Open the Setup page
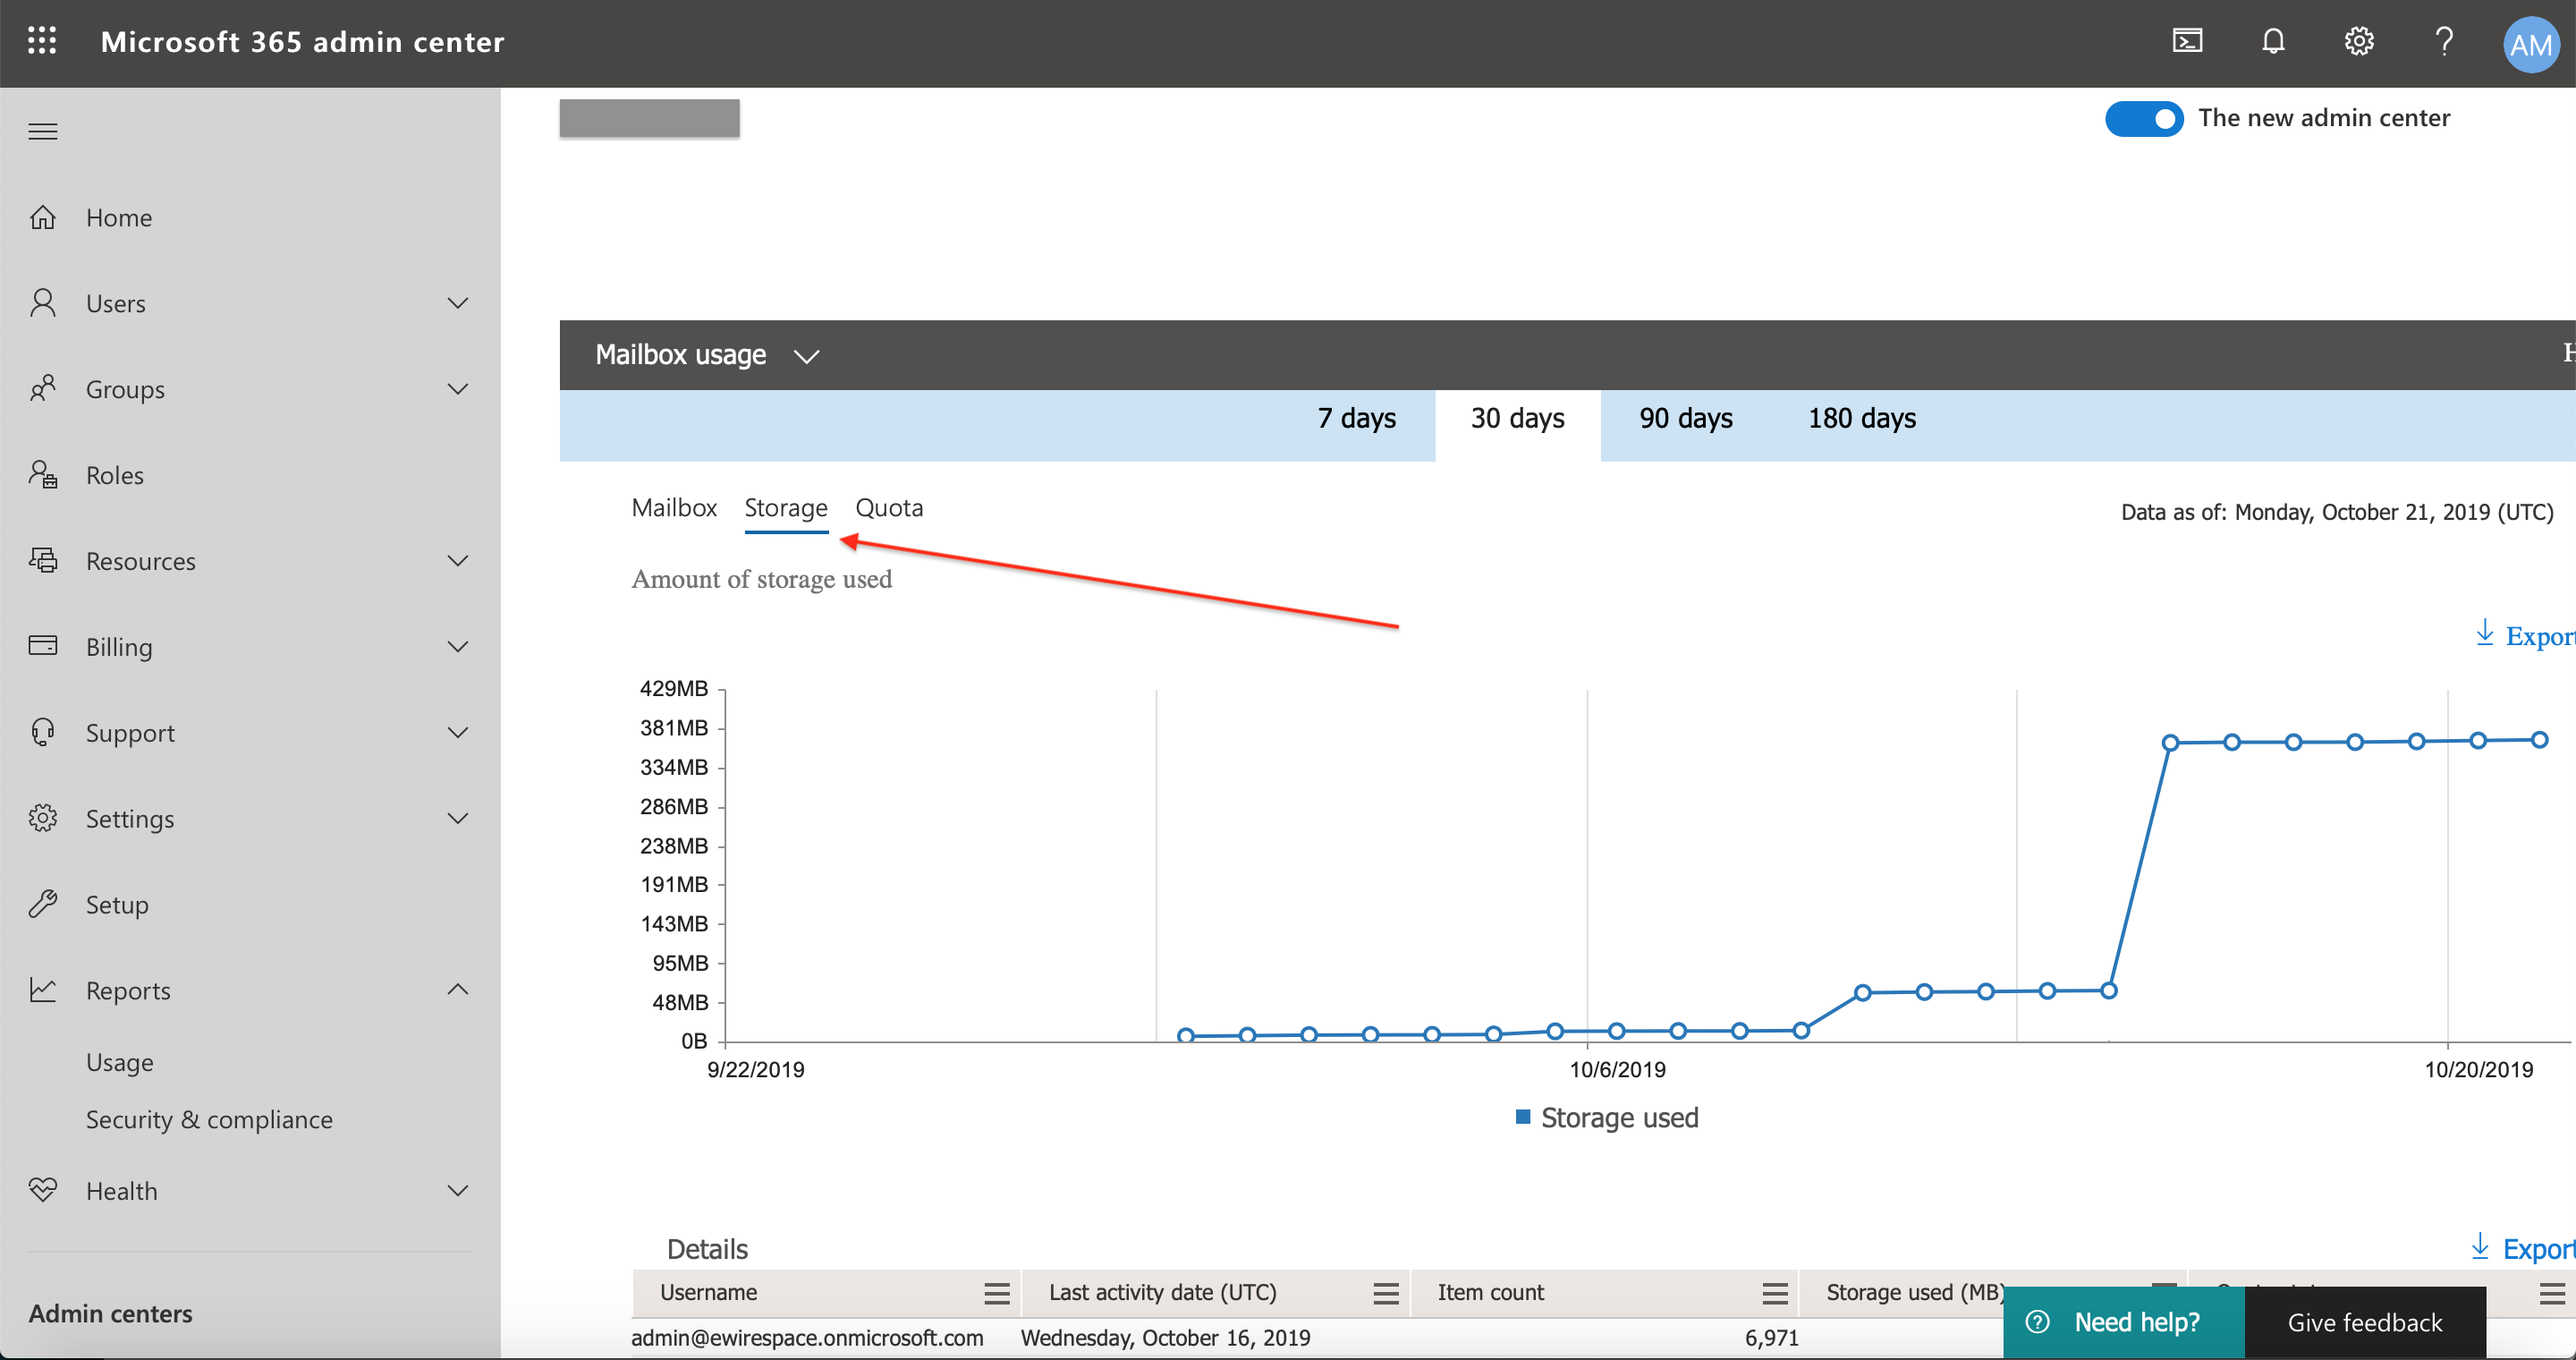The height and width of the screenshot is (1360, 2576). [x=117, y=905]
